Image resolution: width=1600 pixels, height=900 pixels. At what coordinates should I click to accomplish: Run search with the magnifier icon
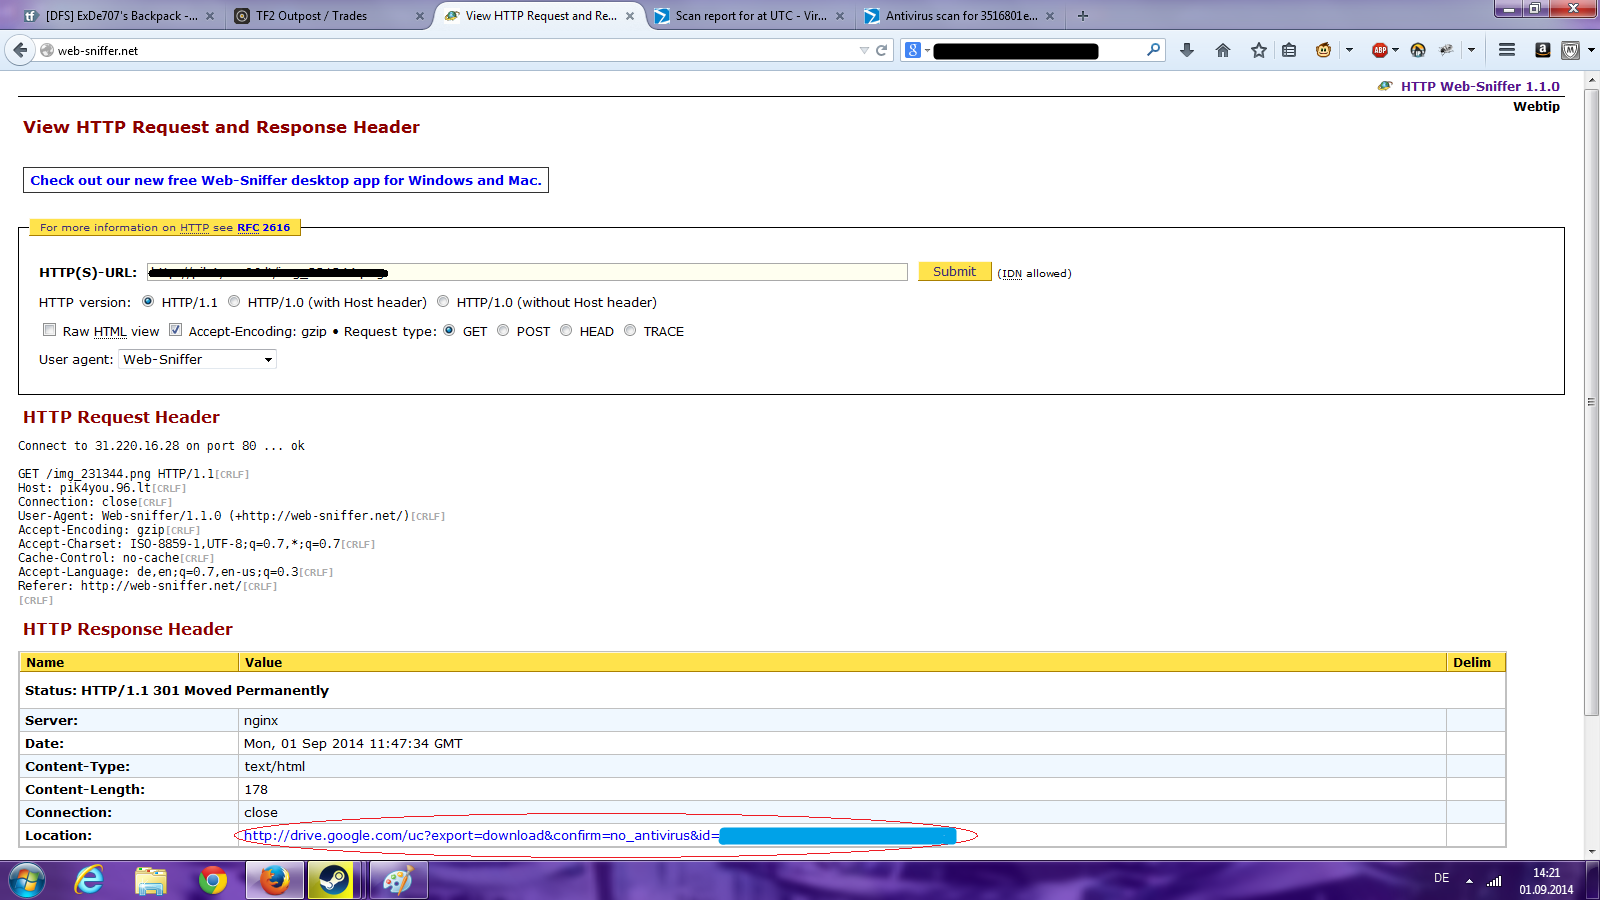pos(1154,49)
